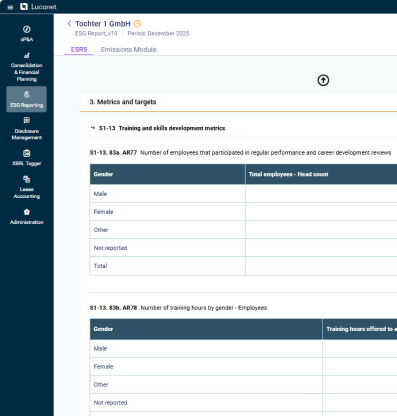
Task: Open the XBRL Tagger module
Action: tap(27, 158)
